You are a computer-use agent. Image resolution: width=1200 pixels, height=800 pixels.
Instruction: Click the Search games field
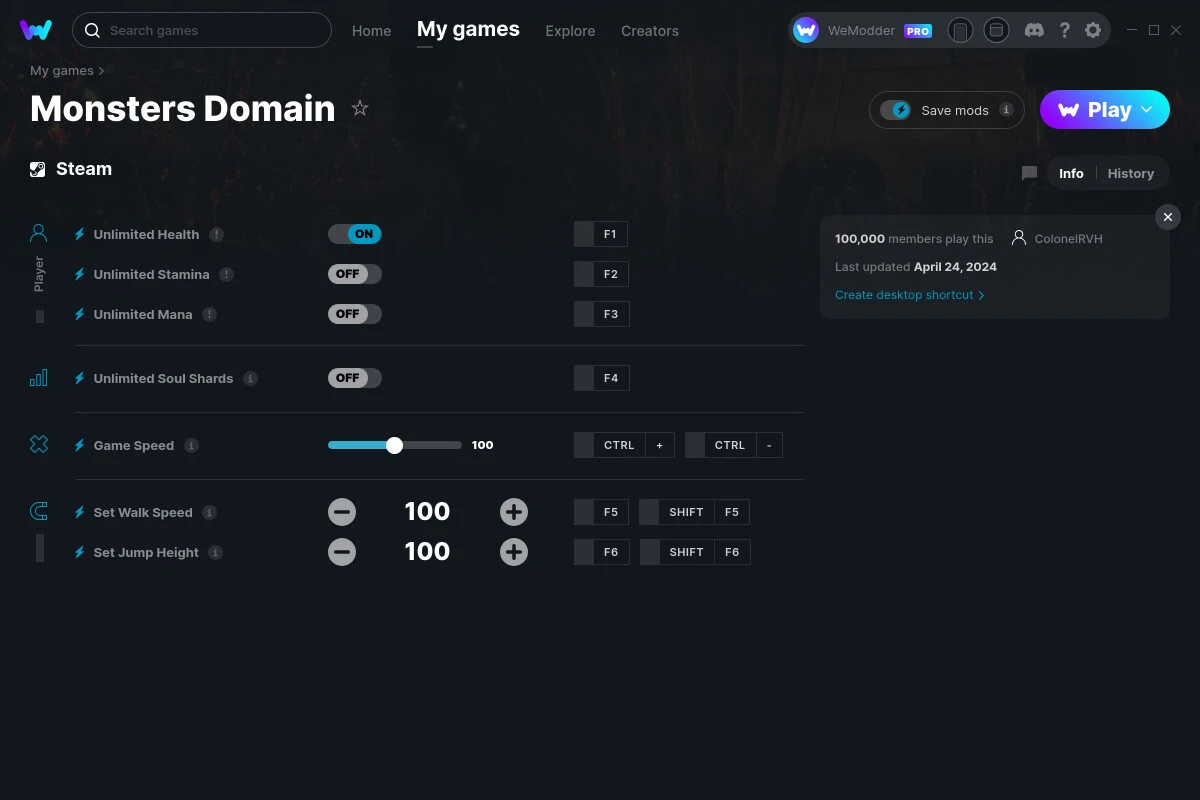(200, 30)
